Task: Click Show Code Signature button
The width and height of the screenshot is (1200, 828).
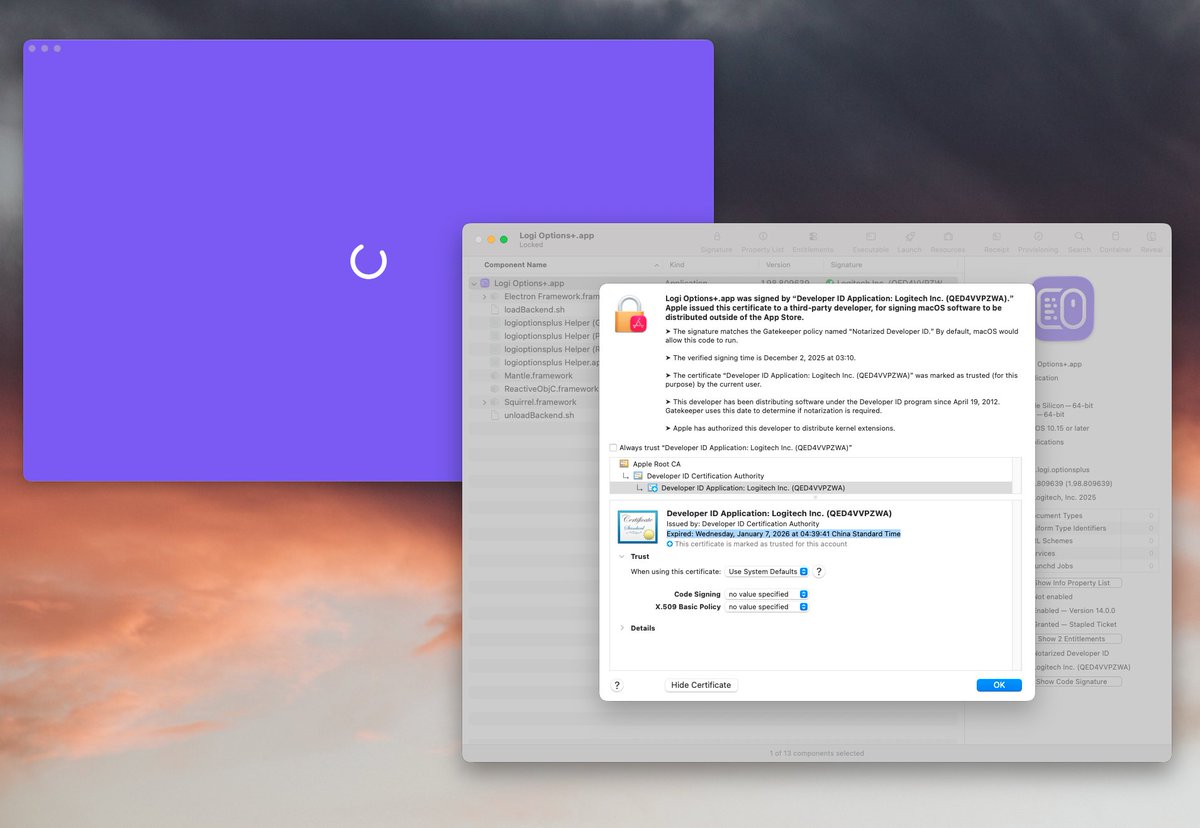Action: [x=1076, y=681]
